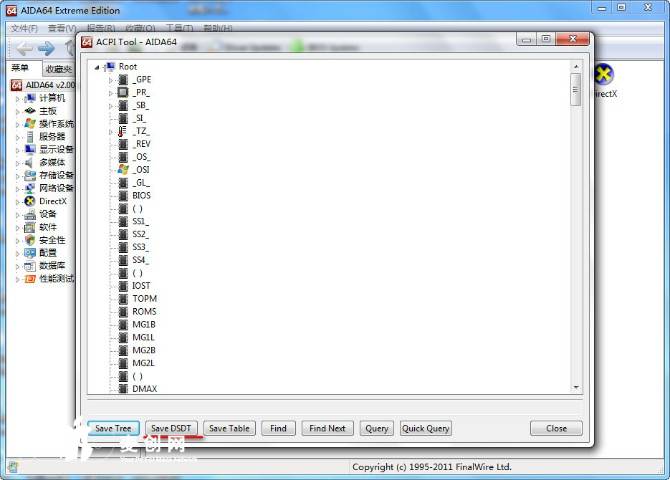Switch to the 菜单 tab
The width and height of the screenshot is (670, 480).
20,69
